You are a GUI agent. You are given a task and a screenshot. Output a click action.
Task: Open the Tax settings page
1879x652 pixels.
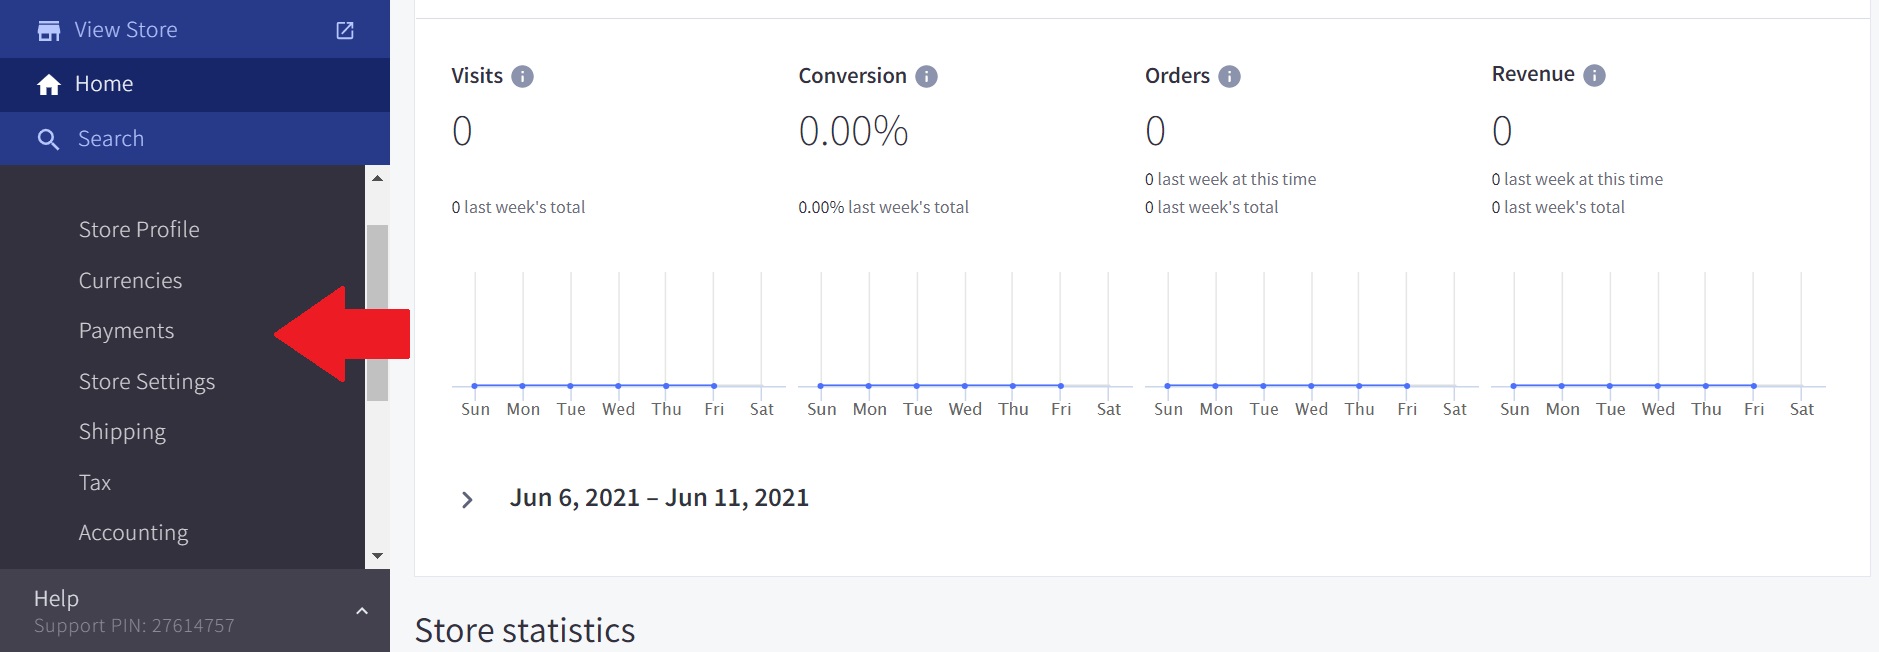tap(95, 483)
